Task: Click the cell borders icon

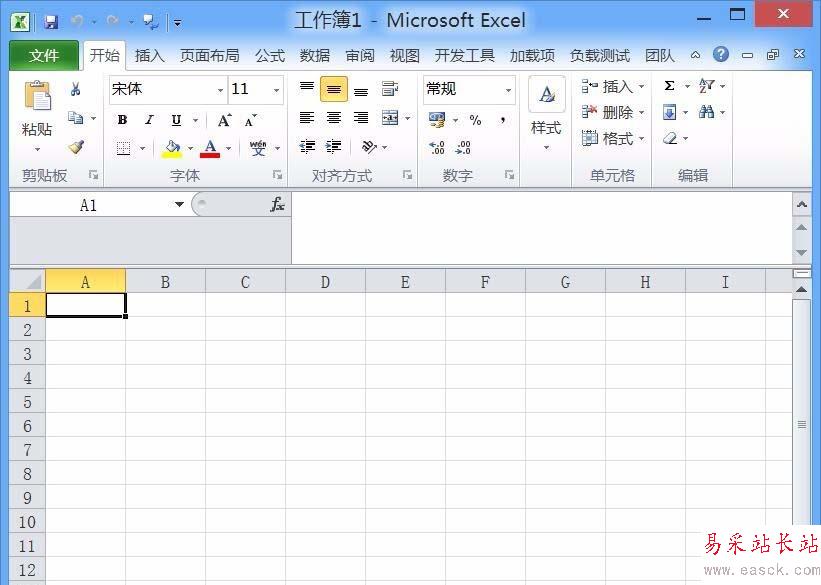Action: pyautogui.click(x=124, y=148)
